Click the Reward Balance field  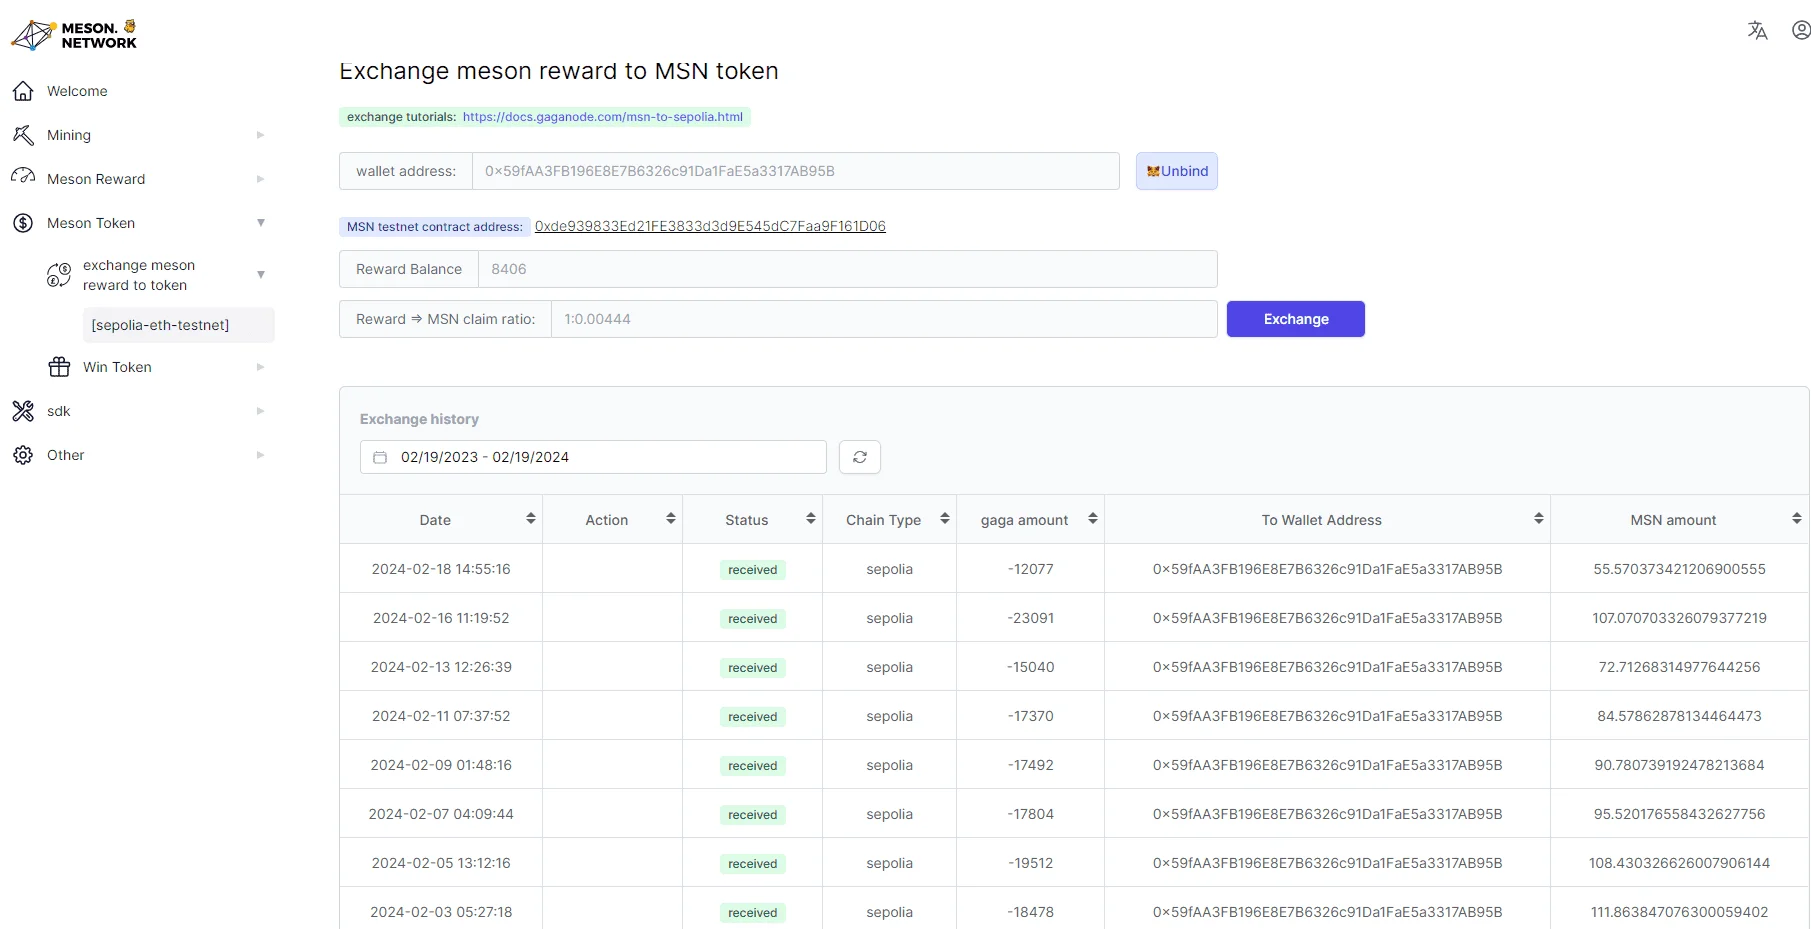point(847,269)
